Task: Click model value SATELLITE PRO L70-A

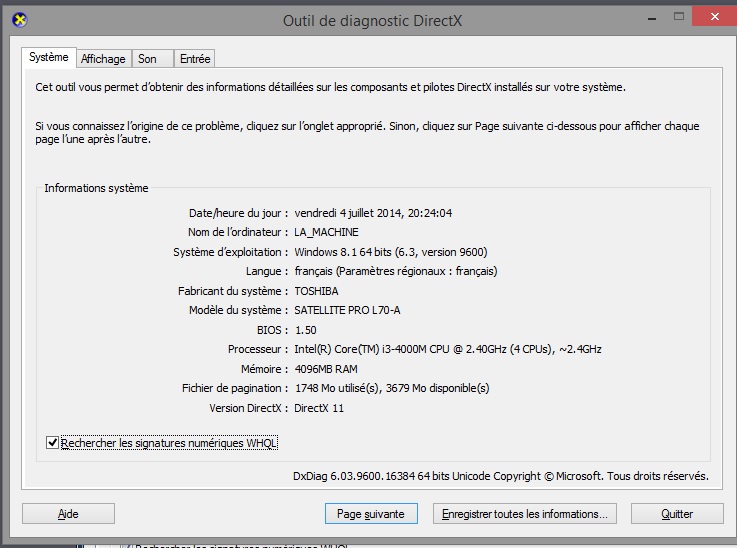Action: (347, 310)
